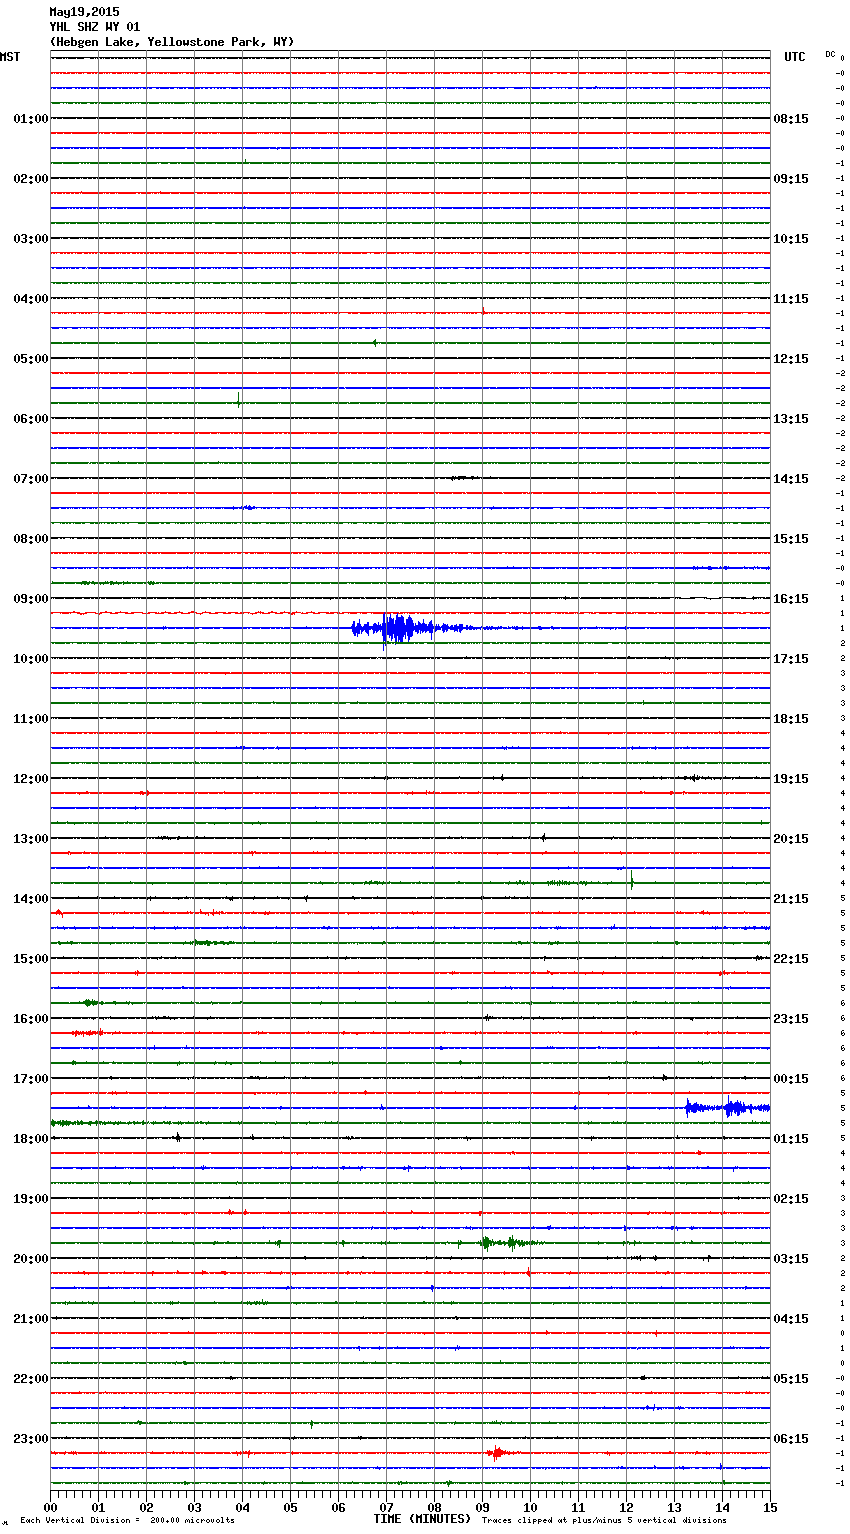Click the TIME (MINUTES) axis title
The width and height of the screenshot is (850, 1534).
pos(422,1519)
